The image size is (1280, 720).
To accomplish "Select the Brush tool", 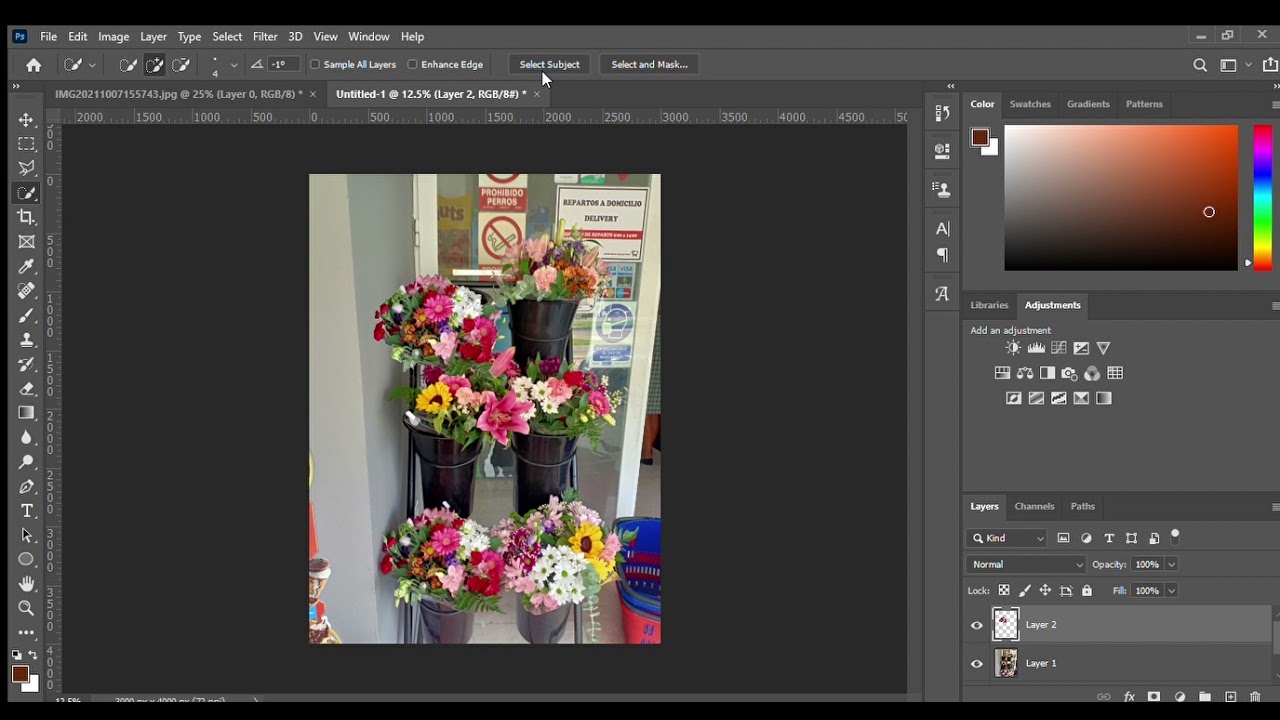I will pos(27,315).
